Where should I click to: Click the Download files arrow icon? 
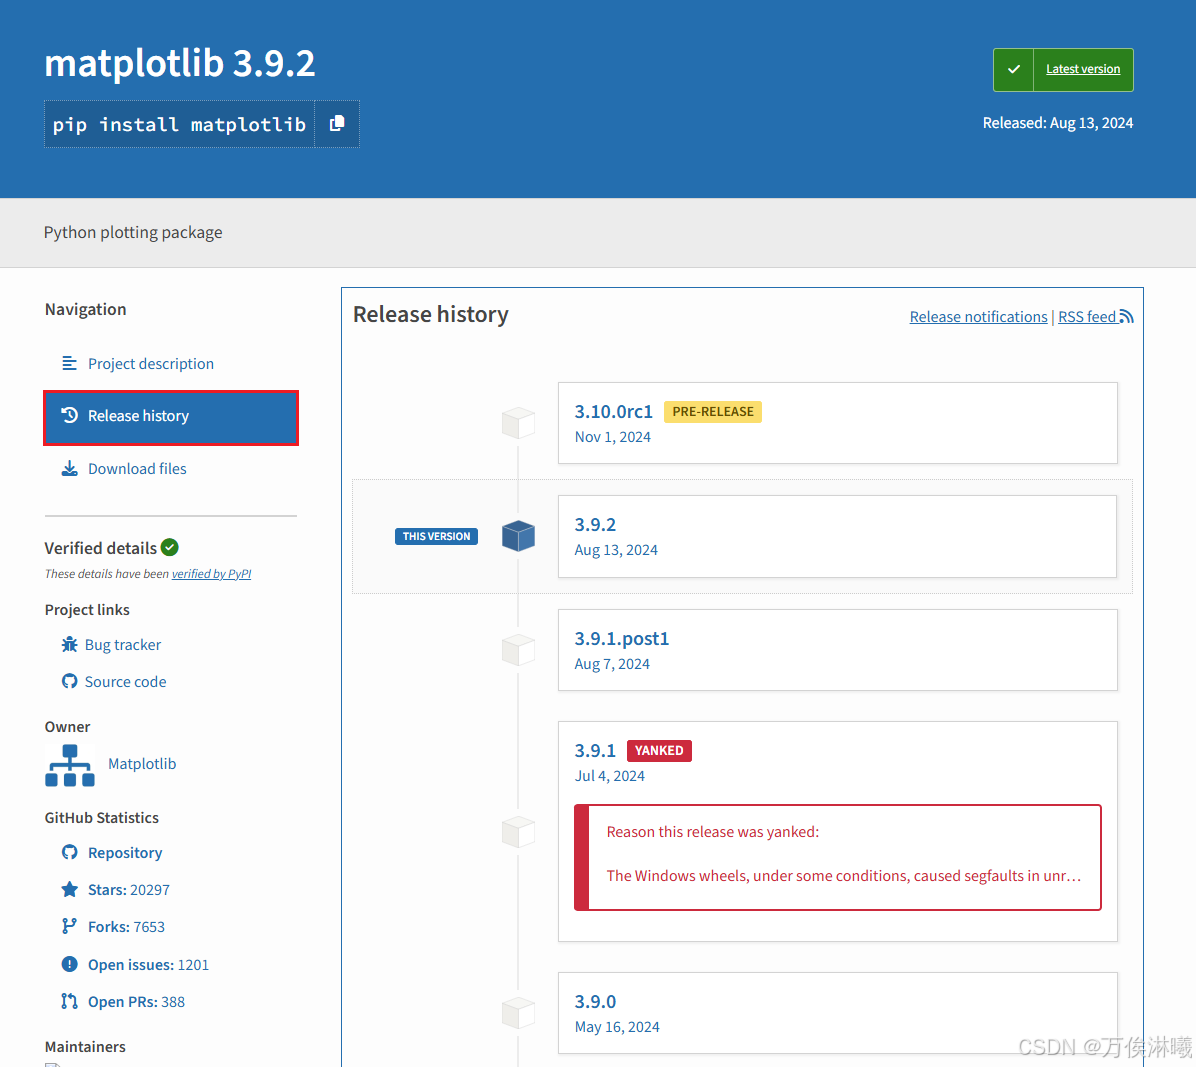tap(69, 468)
